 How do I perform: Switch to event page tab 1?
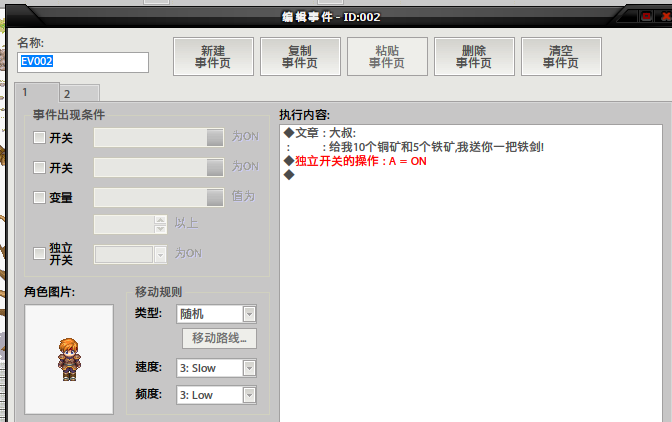tap(36, 92)
